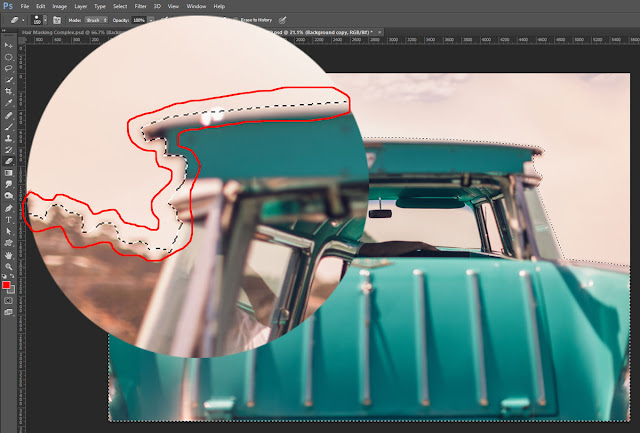Open the brush preset picker thumbnail
Image resolution: width=640 pixels, height=433 pixels.
pyautogui.click(x=37, y=20)
